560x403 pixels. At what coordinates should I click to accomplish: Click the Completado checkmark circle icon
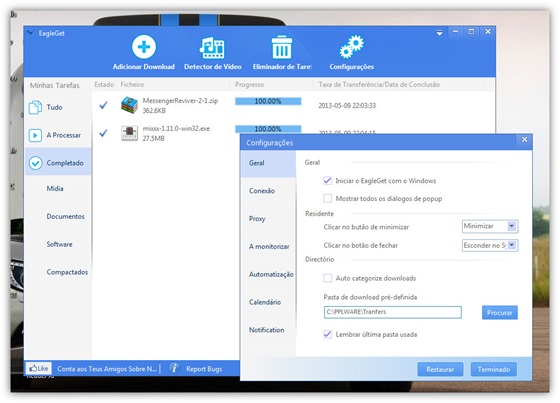[35, 163]
